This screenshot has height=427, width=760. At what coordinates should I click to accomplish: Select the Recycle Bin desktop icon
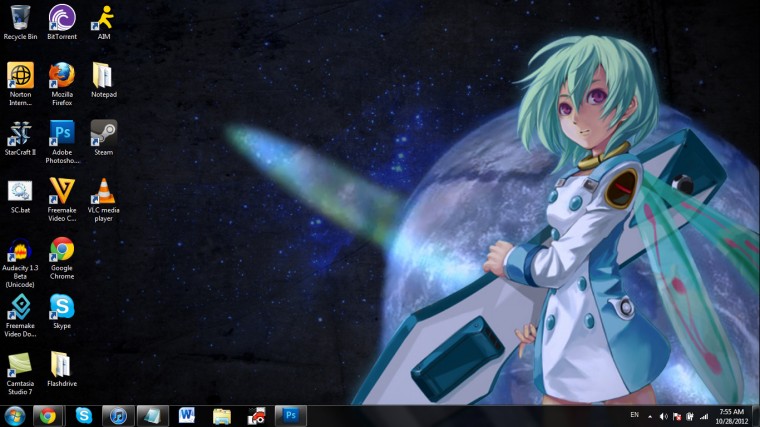point(20,22)
